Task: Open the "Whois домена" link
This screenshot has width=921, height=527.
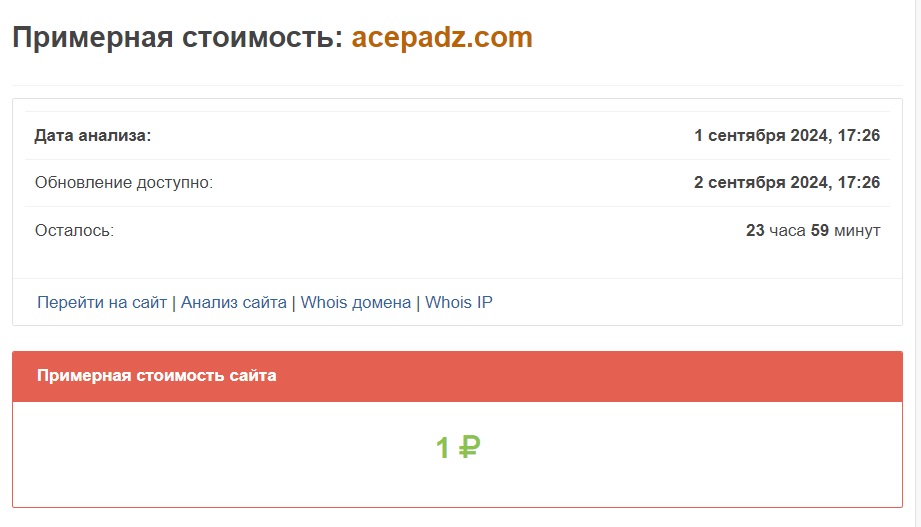Action: coord(356,302)
